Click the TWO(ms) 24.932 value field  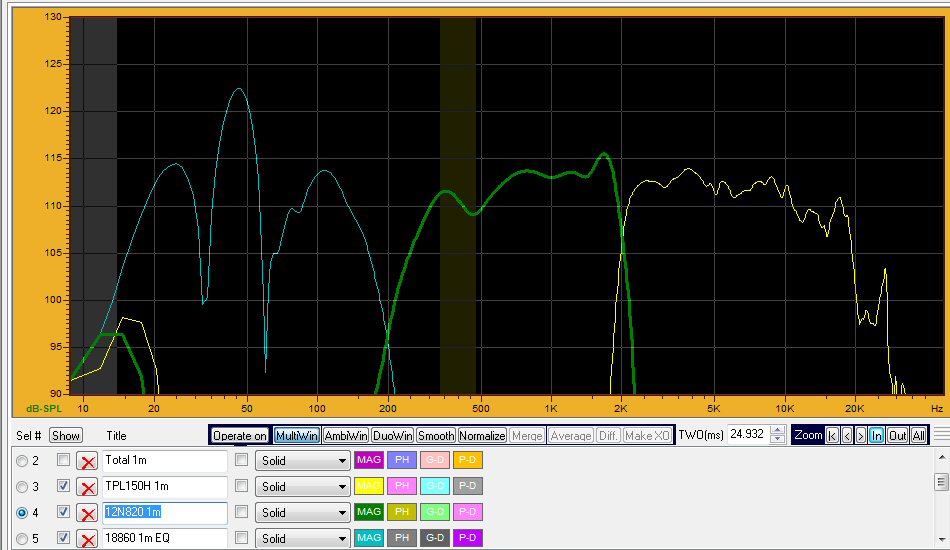coord(748,435)
